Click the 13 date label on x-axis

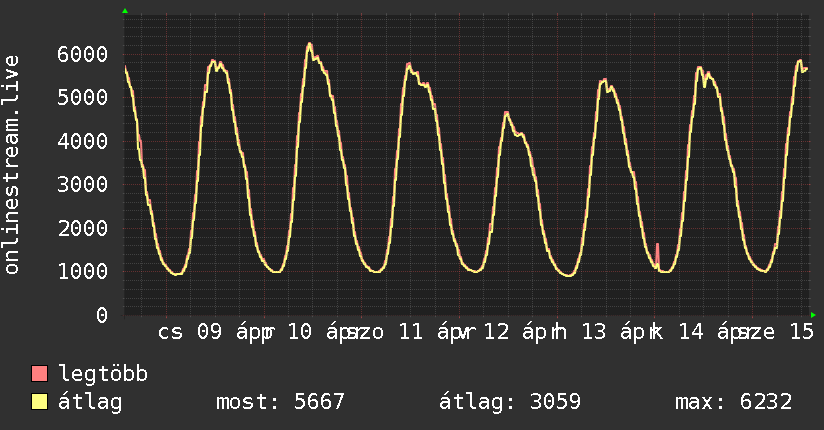(x=594, y=332)
